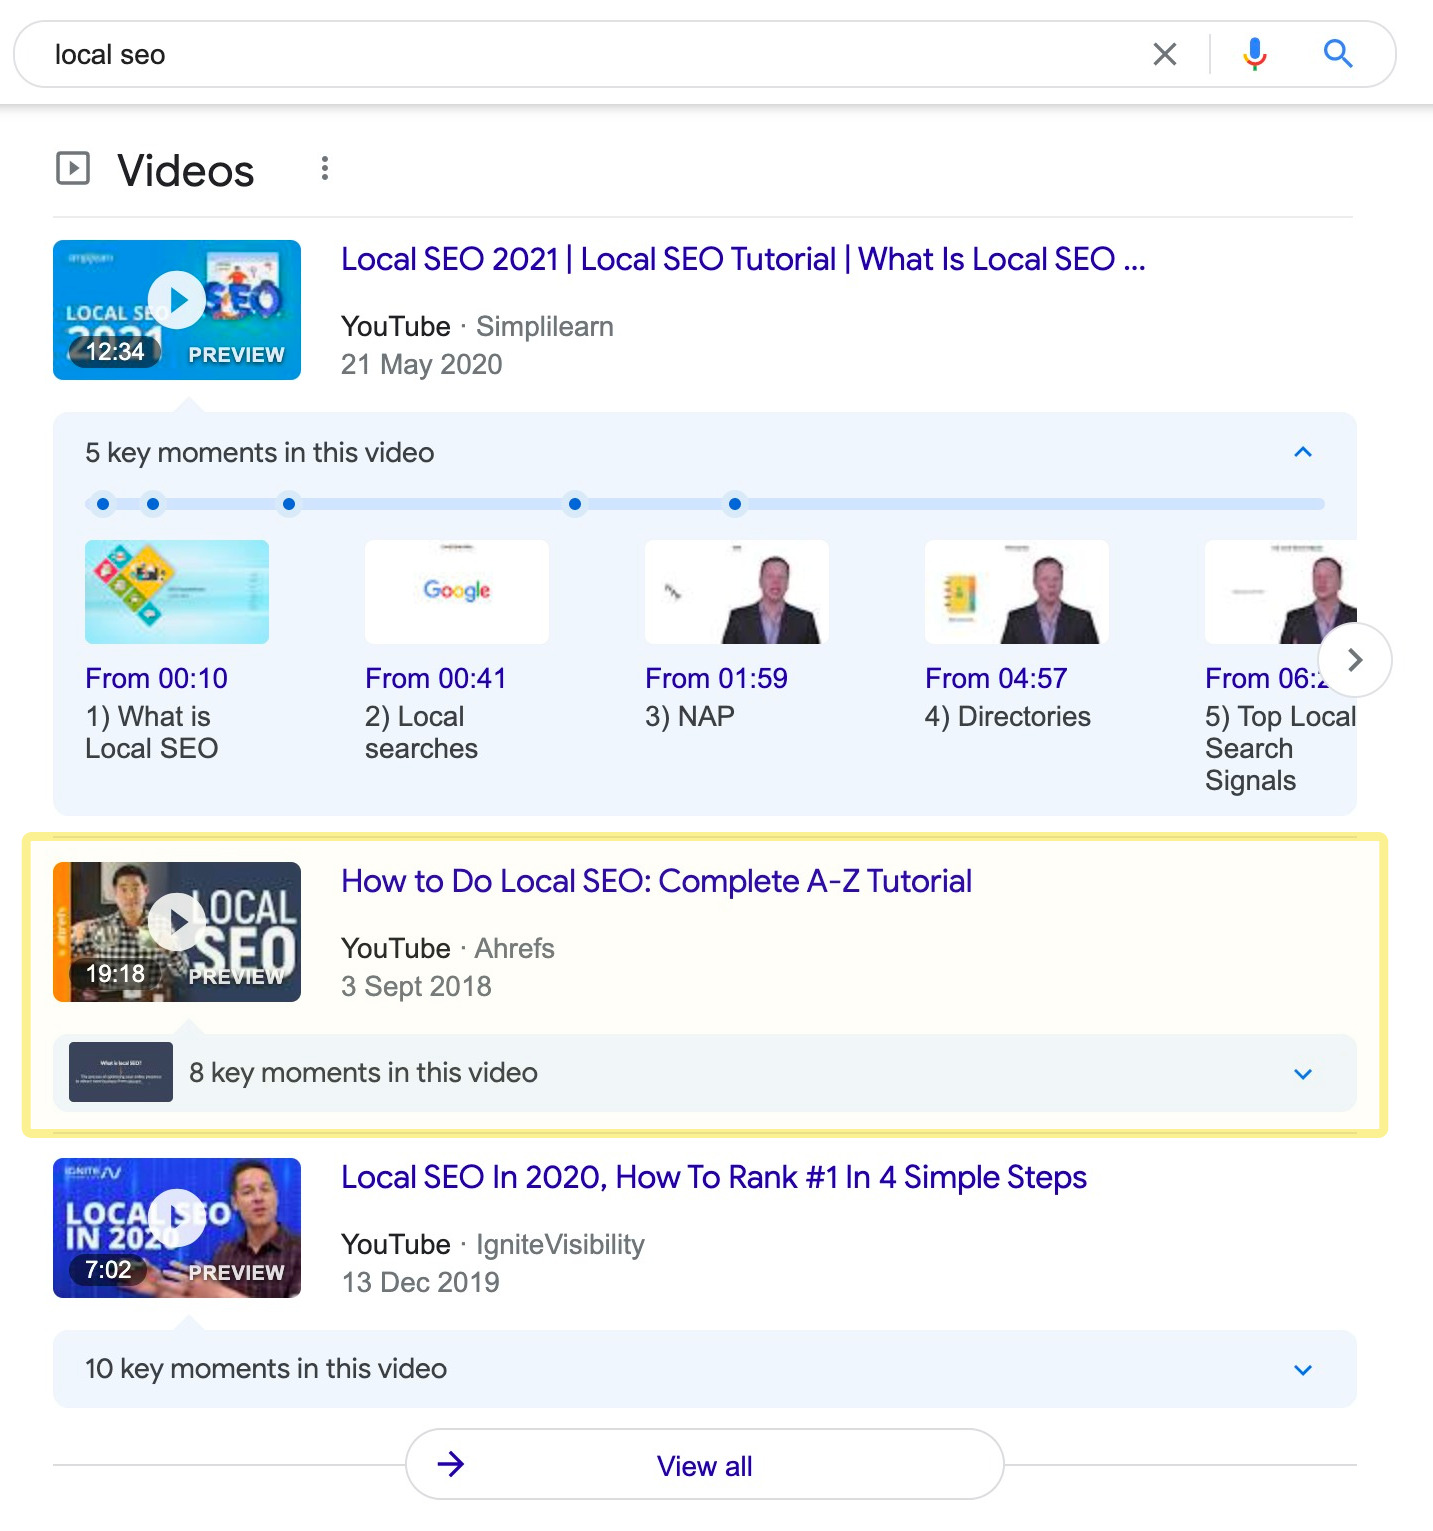This screenshot has width=1433, height=1531.
Task: Click the '2) Local searches' caption
Action: click(421, 732)
